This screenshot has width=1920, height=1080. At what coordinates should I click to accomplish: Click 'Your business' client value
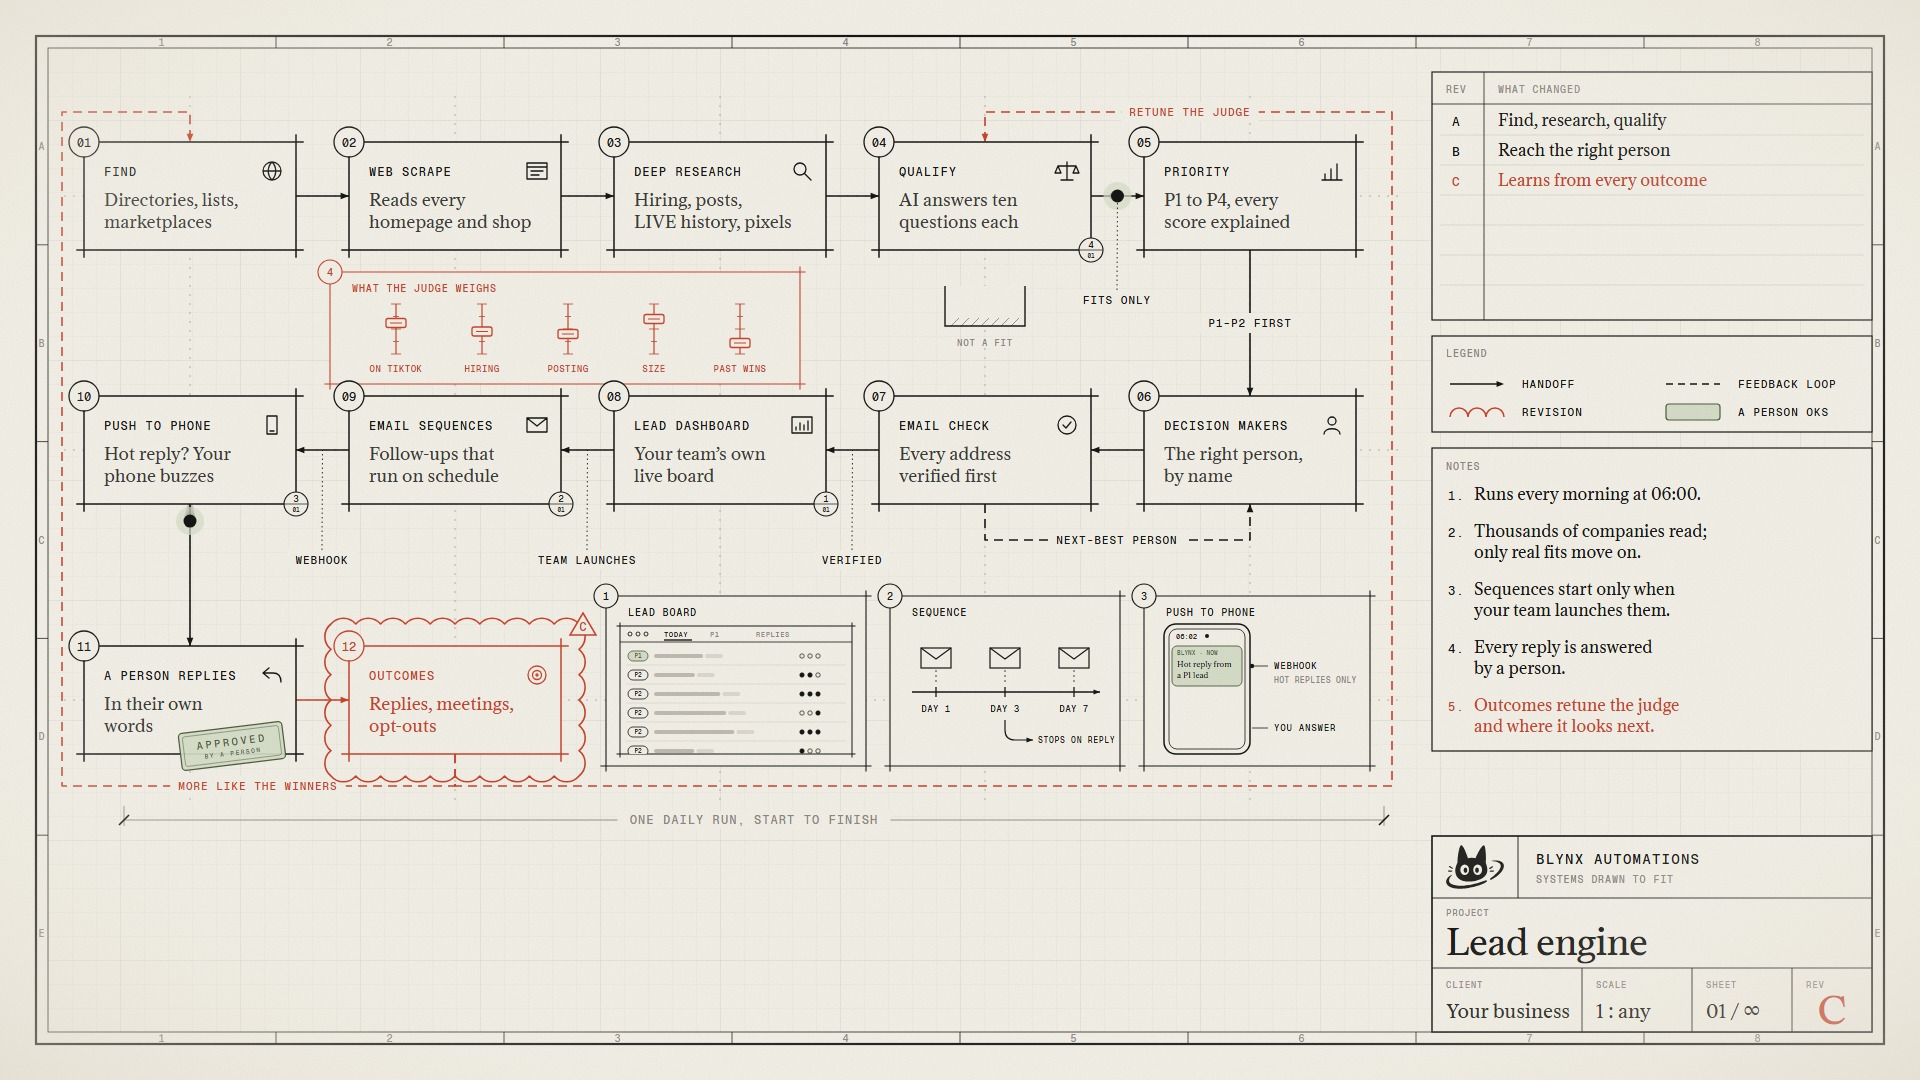tap(1507, 1011)
